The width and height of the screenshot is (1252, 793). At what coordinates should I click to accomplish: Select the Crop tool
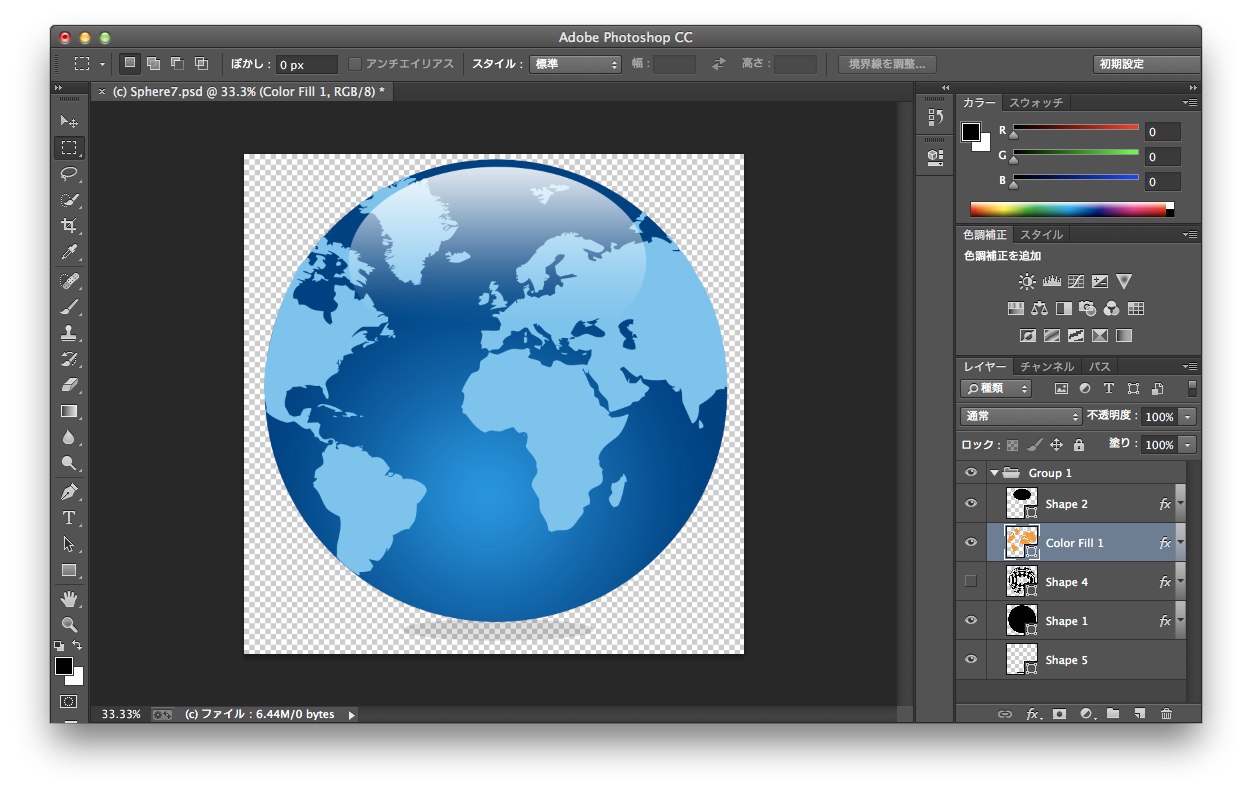69,226
